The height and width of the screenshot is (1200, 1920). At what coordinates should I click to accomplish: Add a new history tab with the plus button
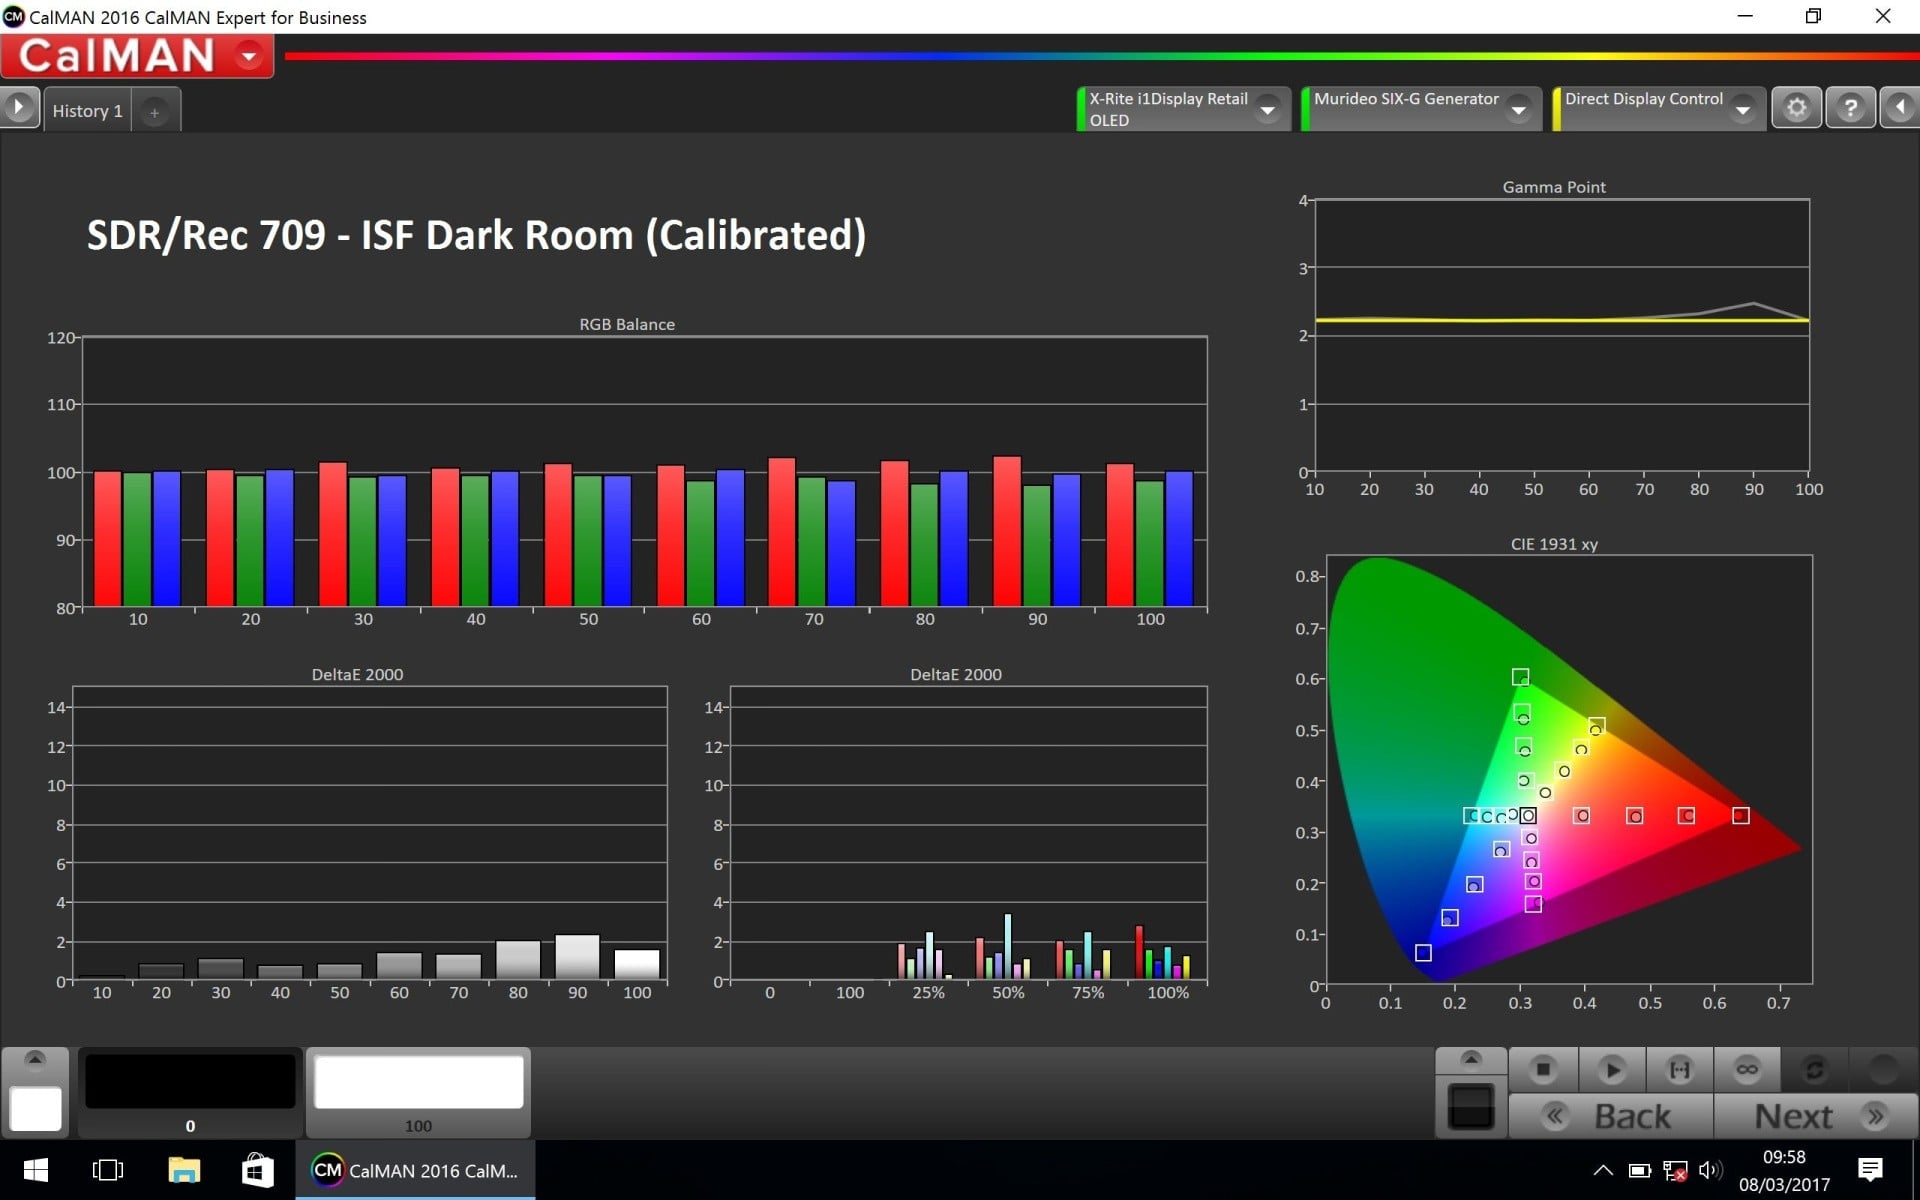155,113
